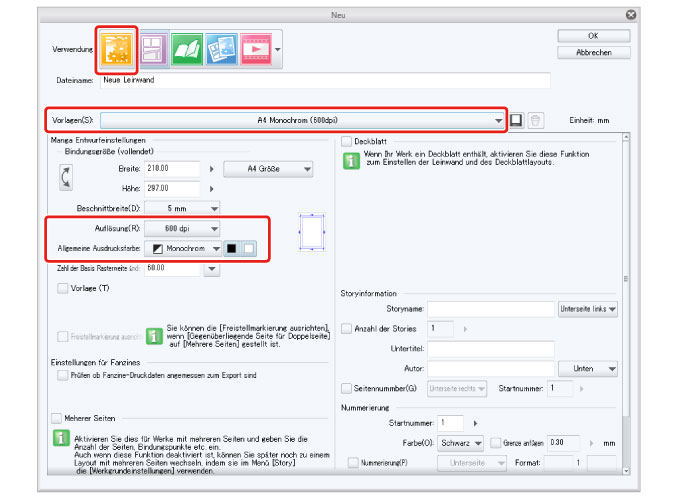697x498 pixels.
Task: Click Freistellmarkierung green info icon
Action: tap(154, 336)
